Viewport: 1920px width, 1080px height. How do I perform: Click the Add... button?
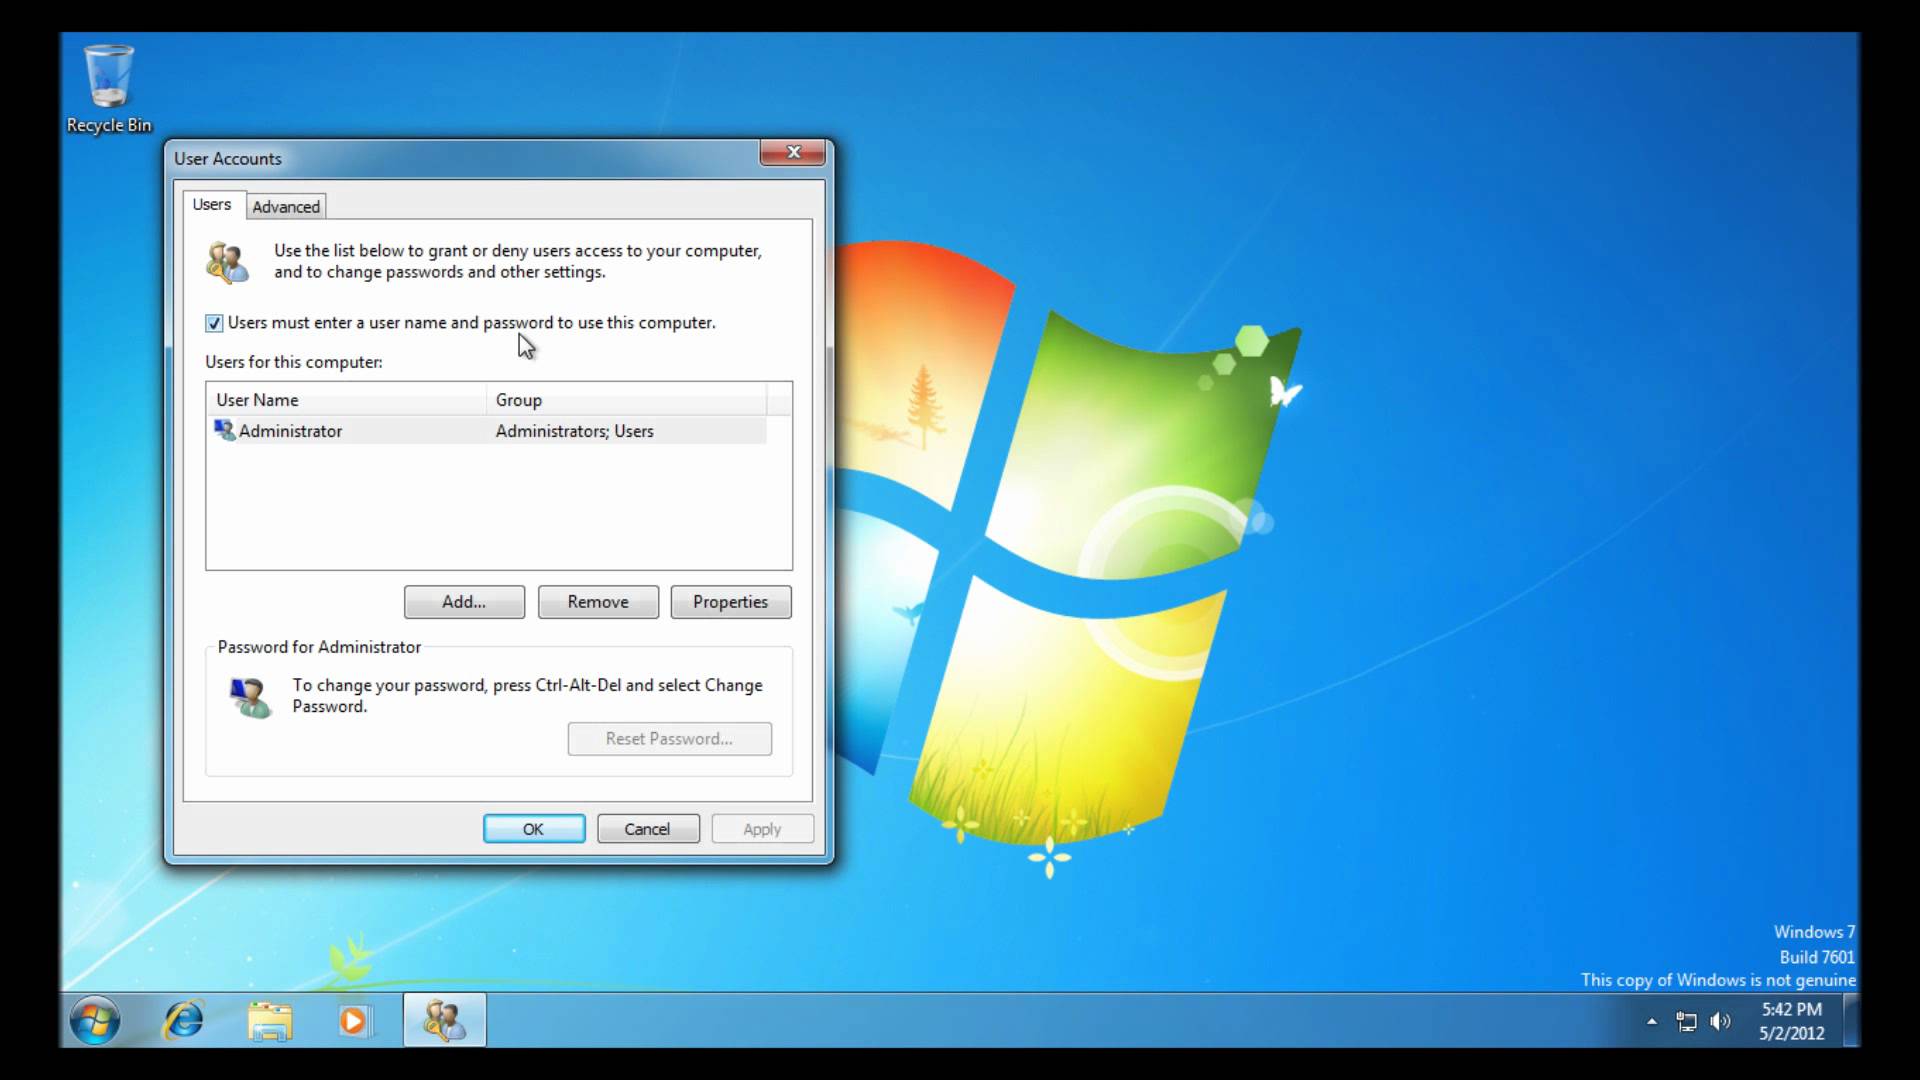point(464,602)
